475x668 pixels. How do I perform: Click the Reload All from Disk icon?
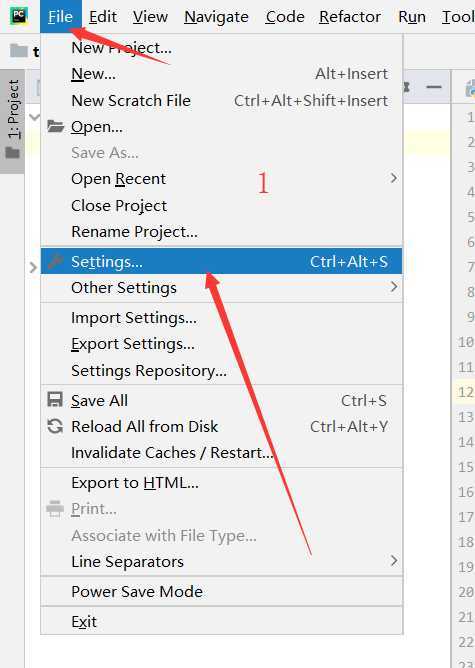click(55, 426)
